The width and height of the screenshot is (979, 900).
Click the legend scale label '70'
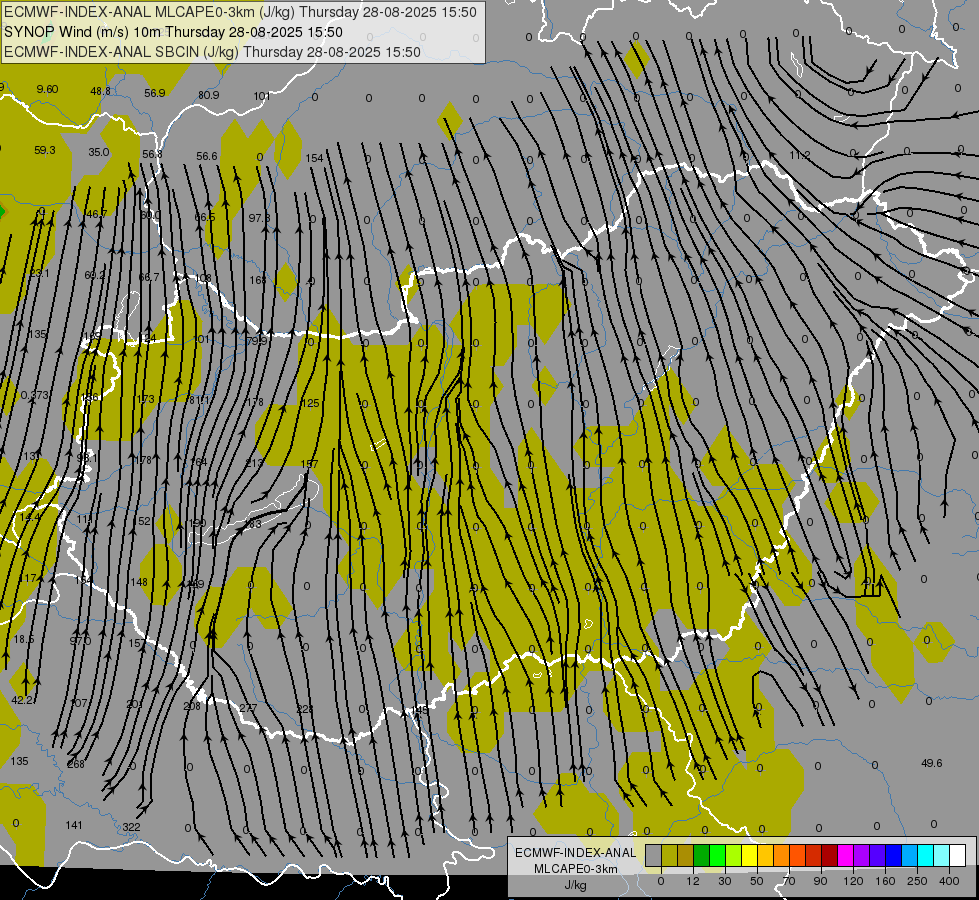click(789, 881)
